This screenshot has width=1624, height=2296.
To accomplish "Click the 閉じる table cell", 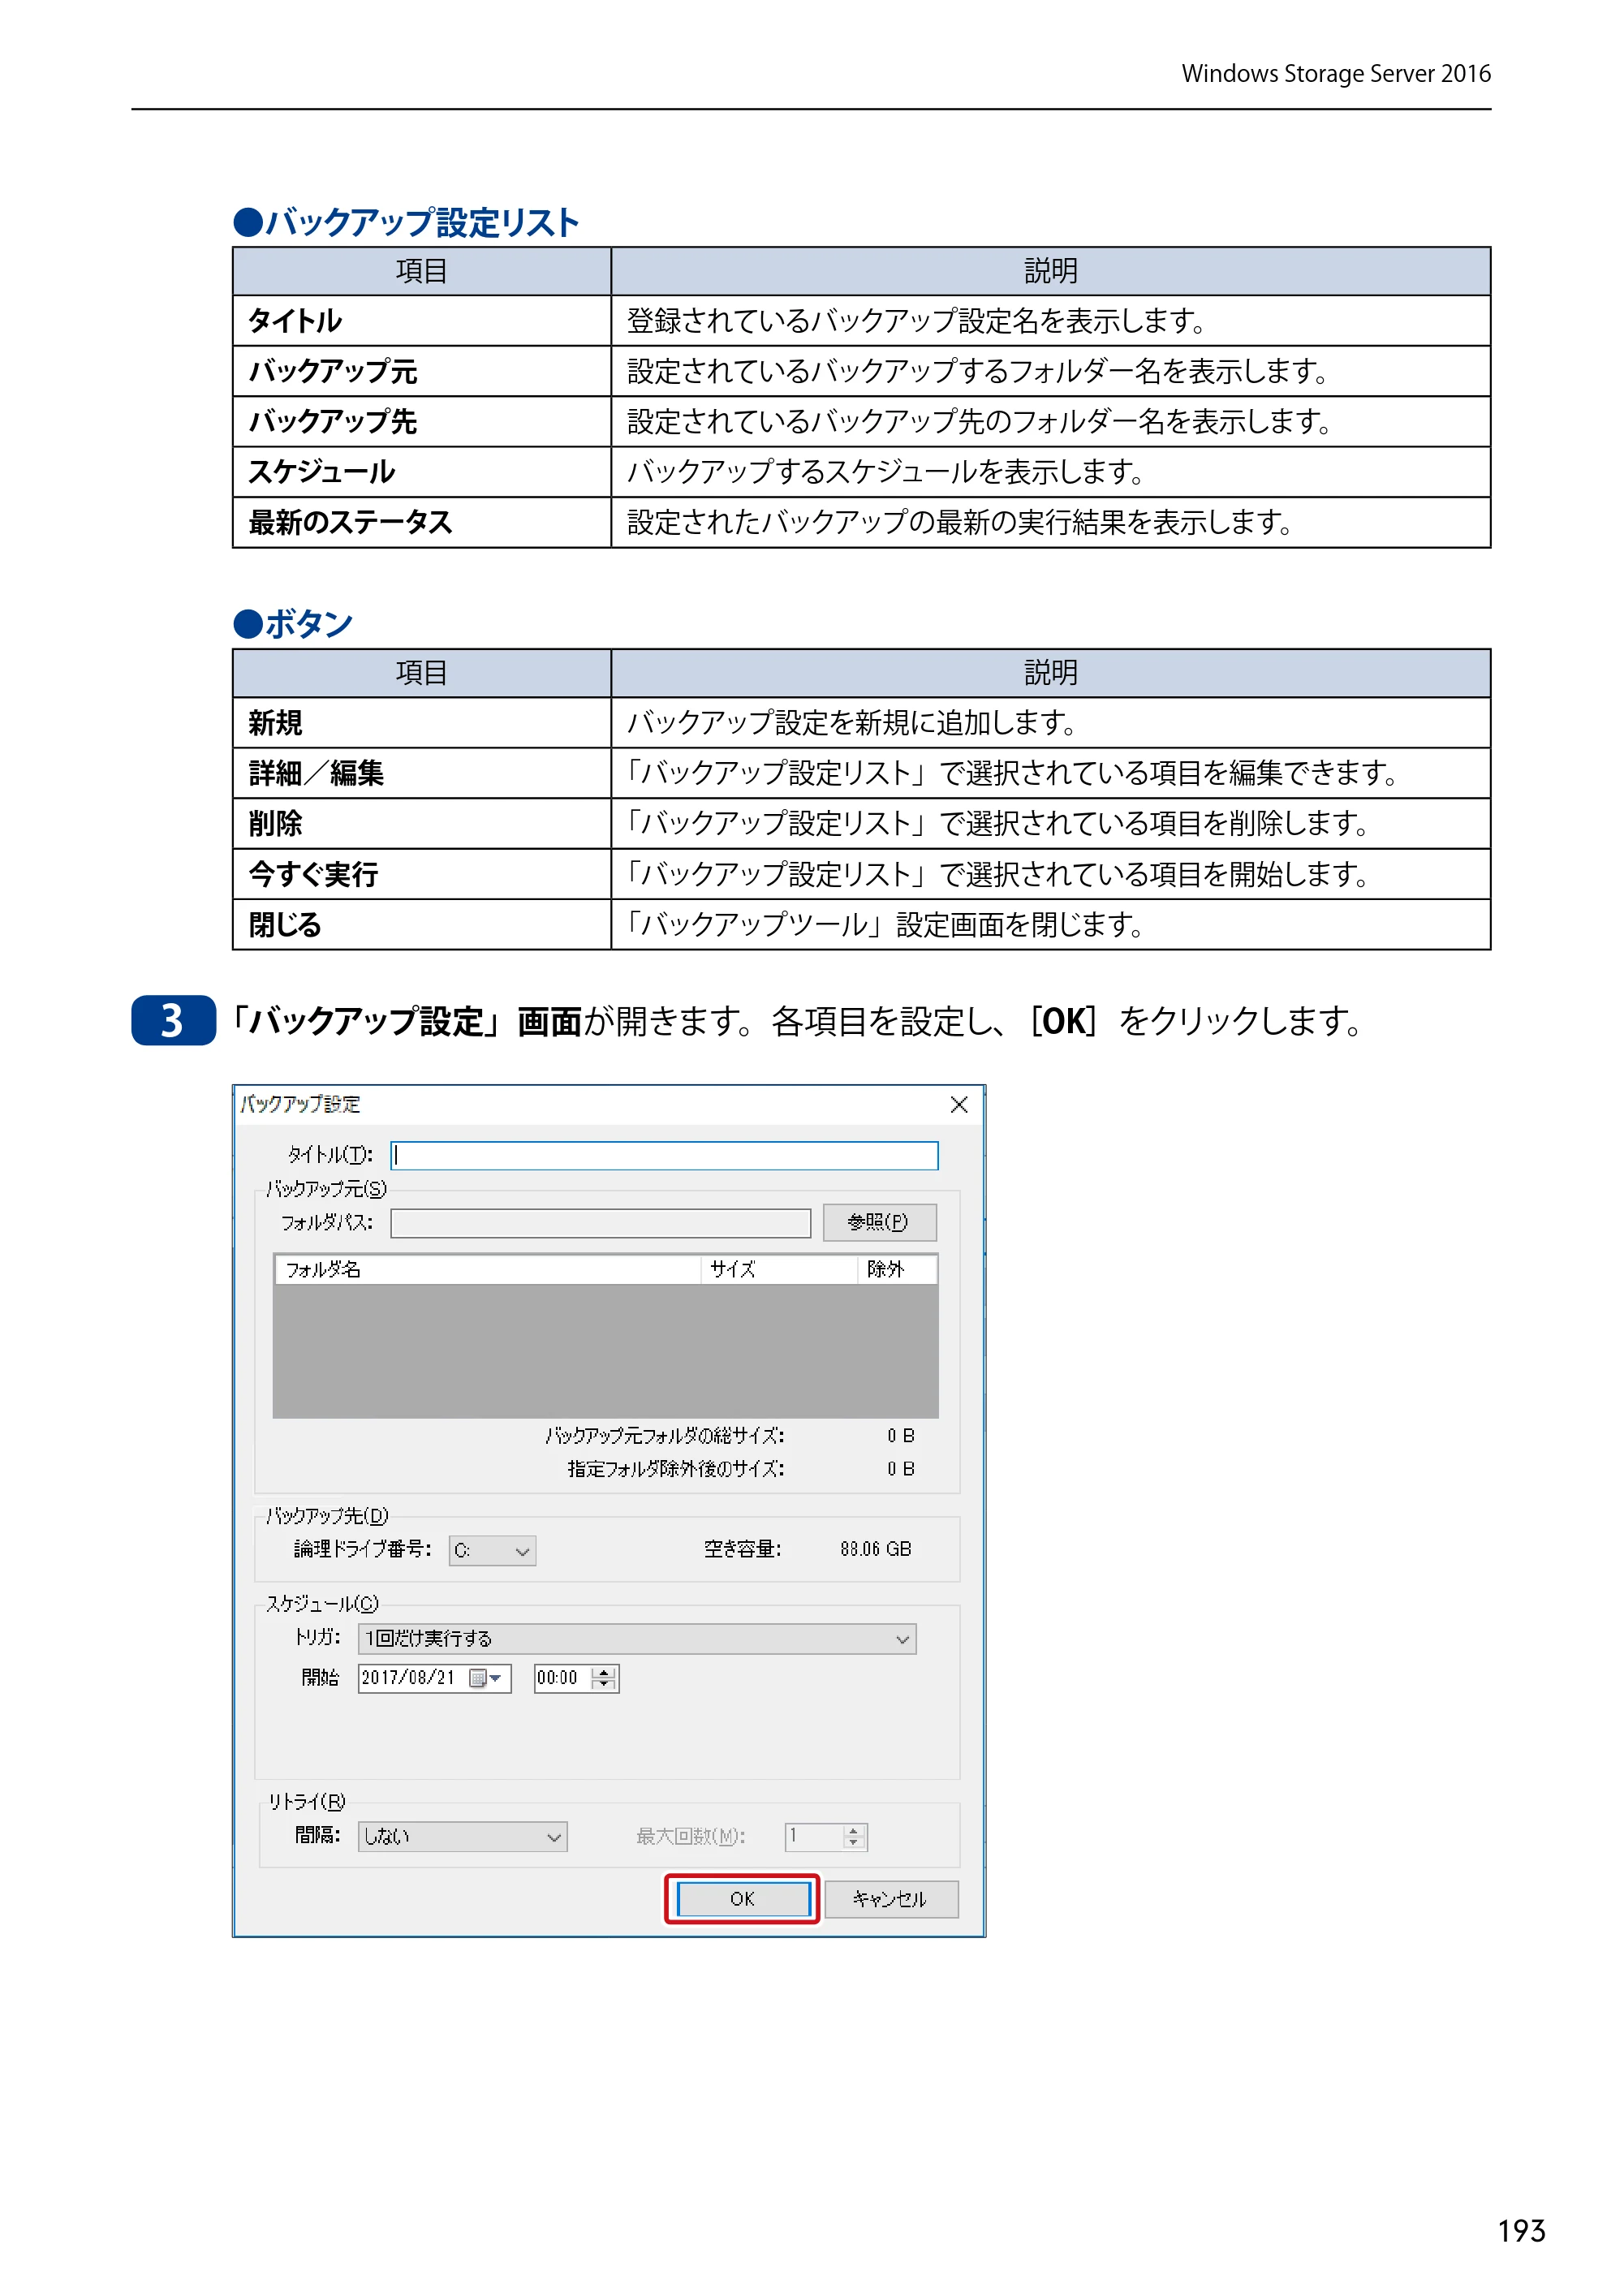I will point(421,925).
